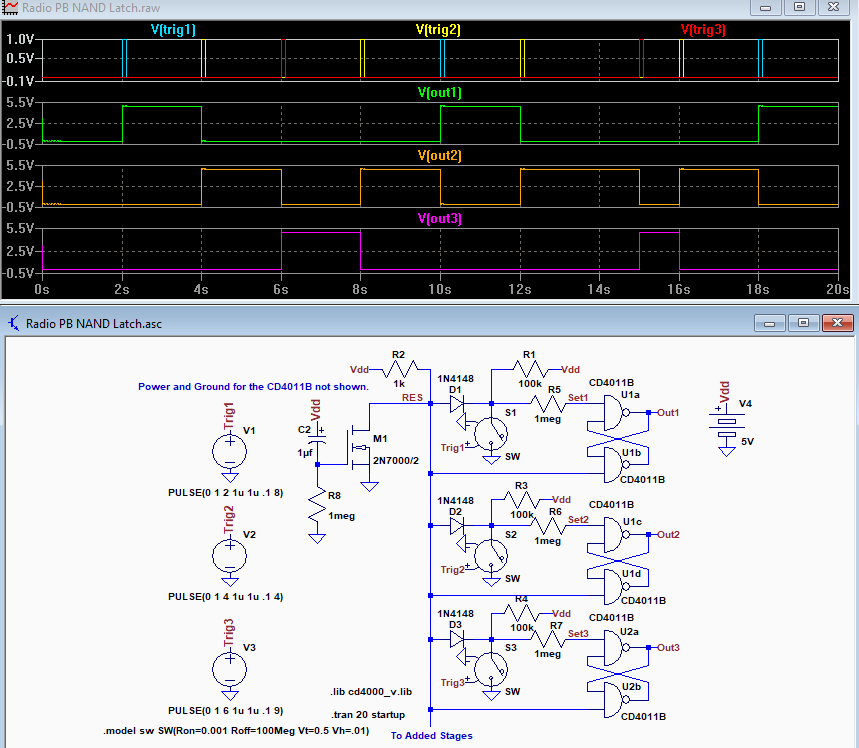The height and width of the screenshot is (748, 859).
Task: Click the V4 battery symbol
Action: point(727,429)
